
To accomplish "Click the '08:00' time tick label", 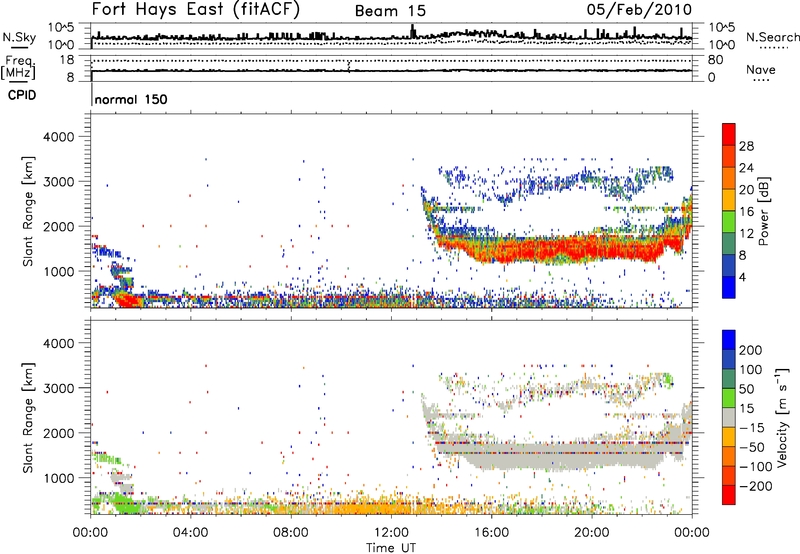I will (x=291, y=533).
